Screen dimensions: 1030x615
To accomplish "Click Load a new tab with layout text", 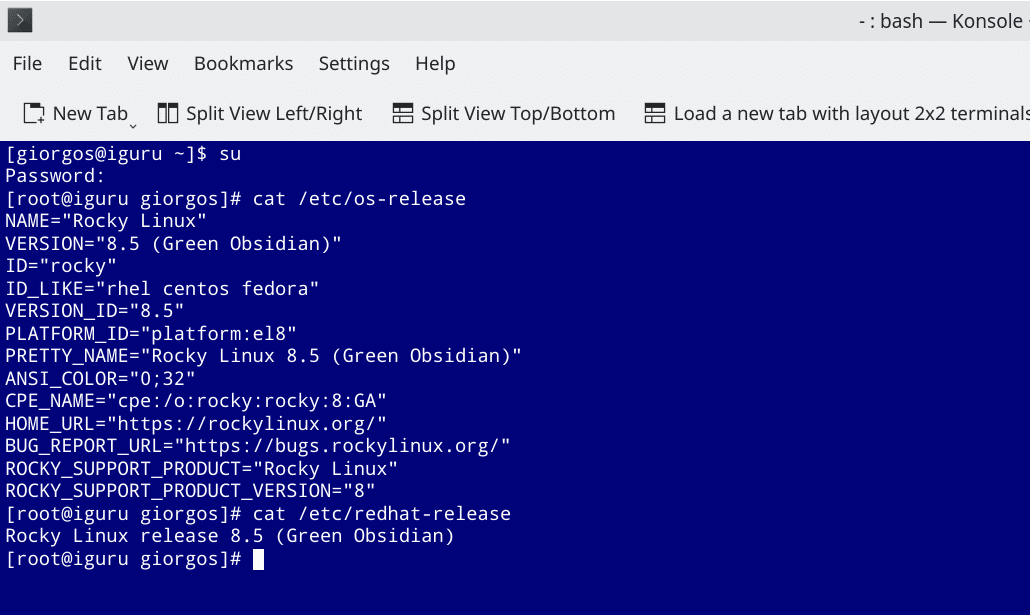I will [851, 114].
